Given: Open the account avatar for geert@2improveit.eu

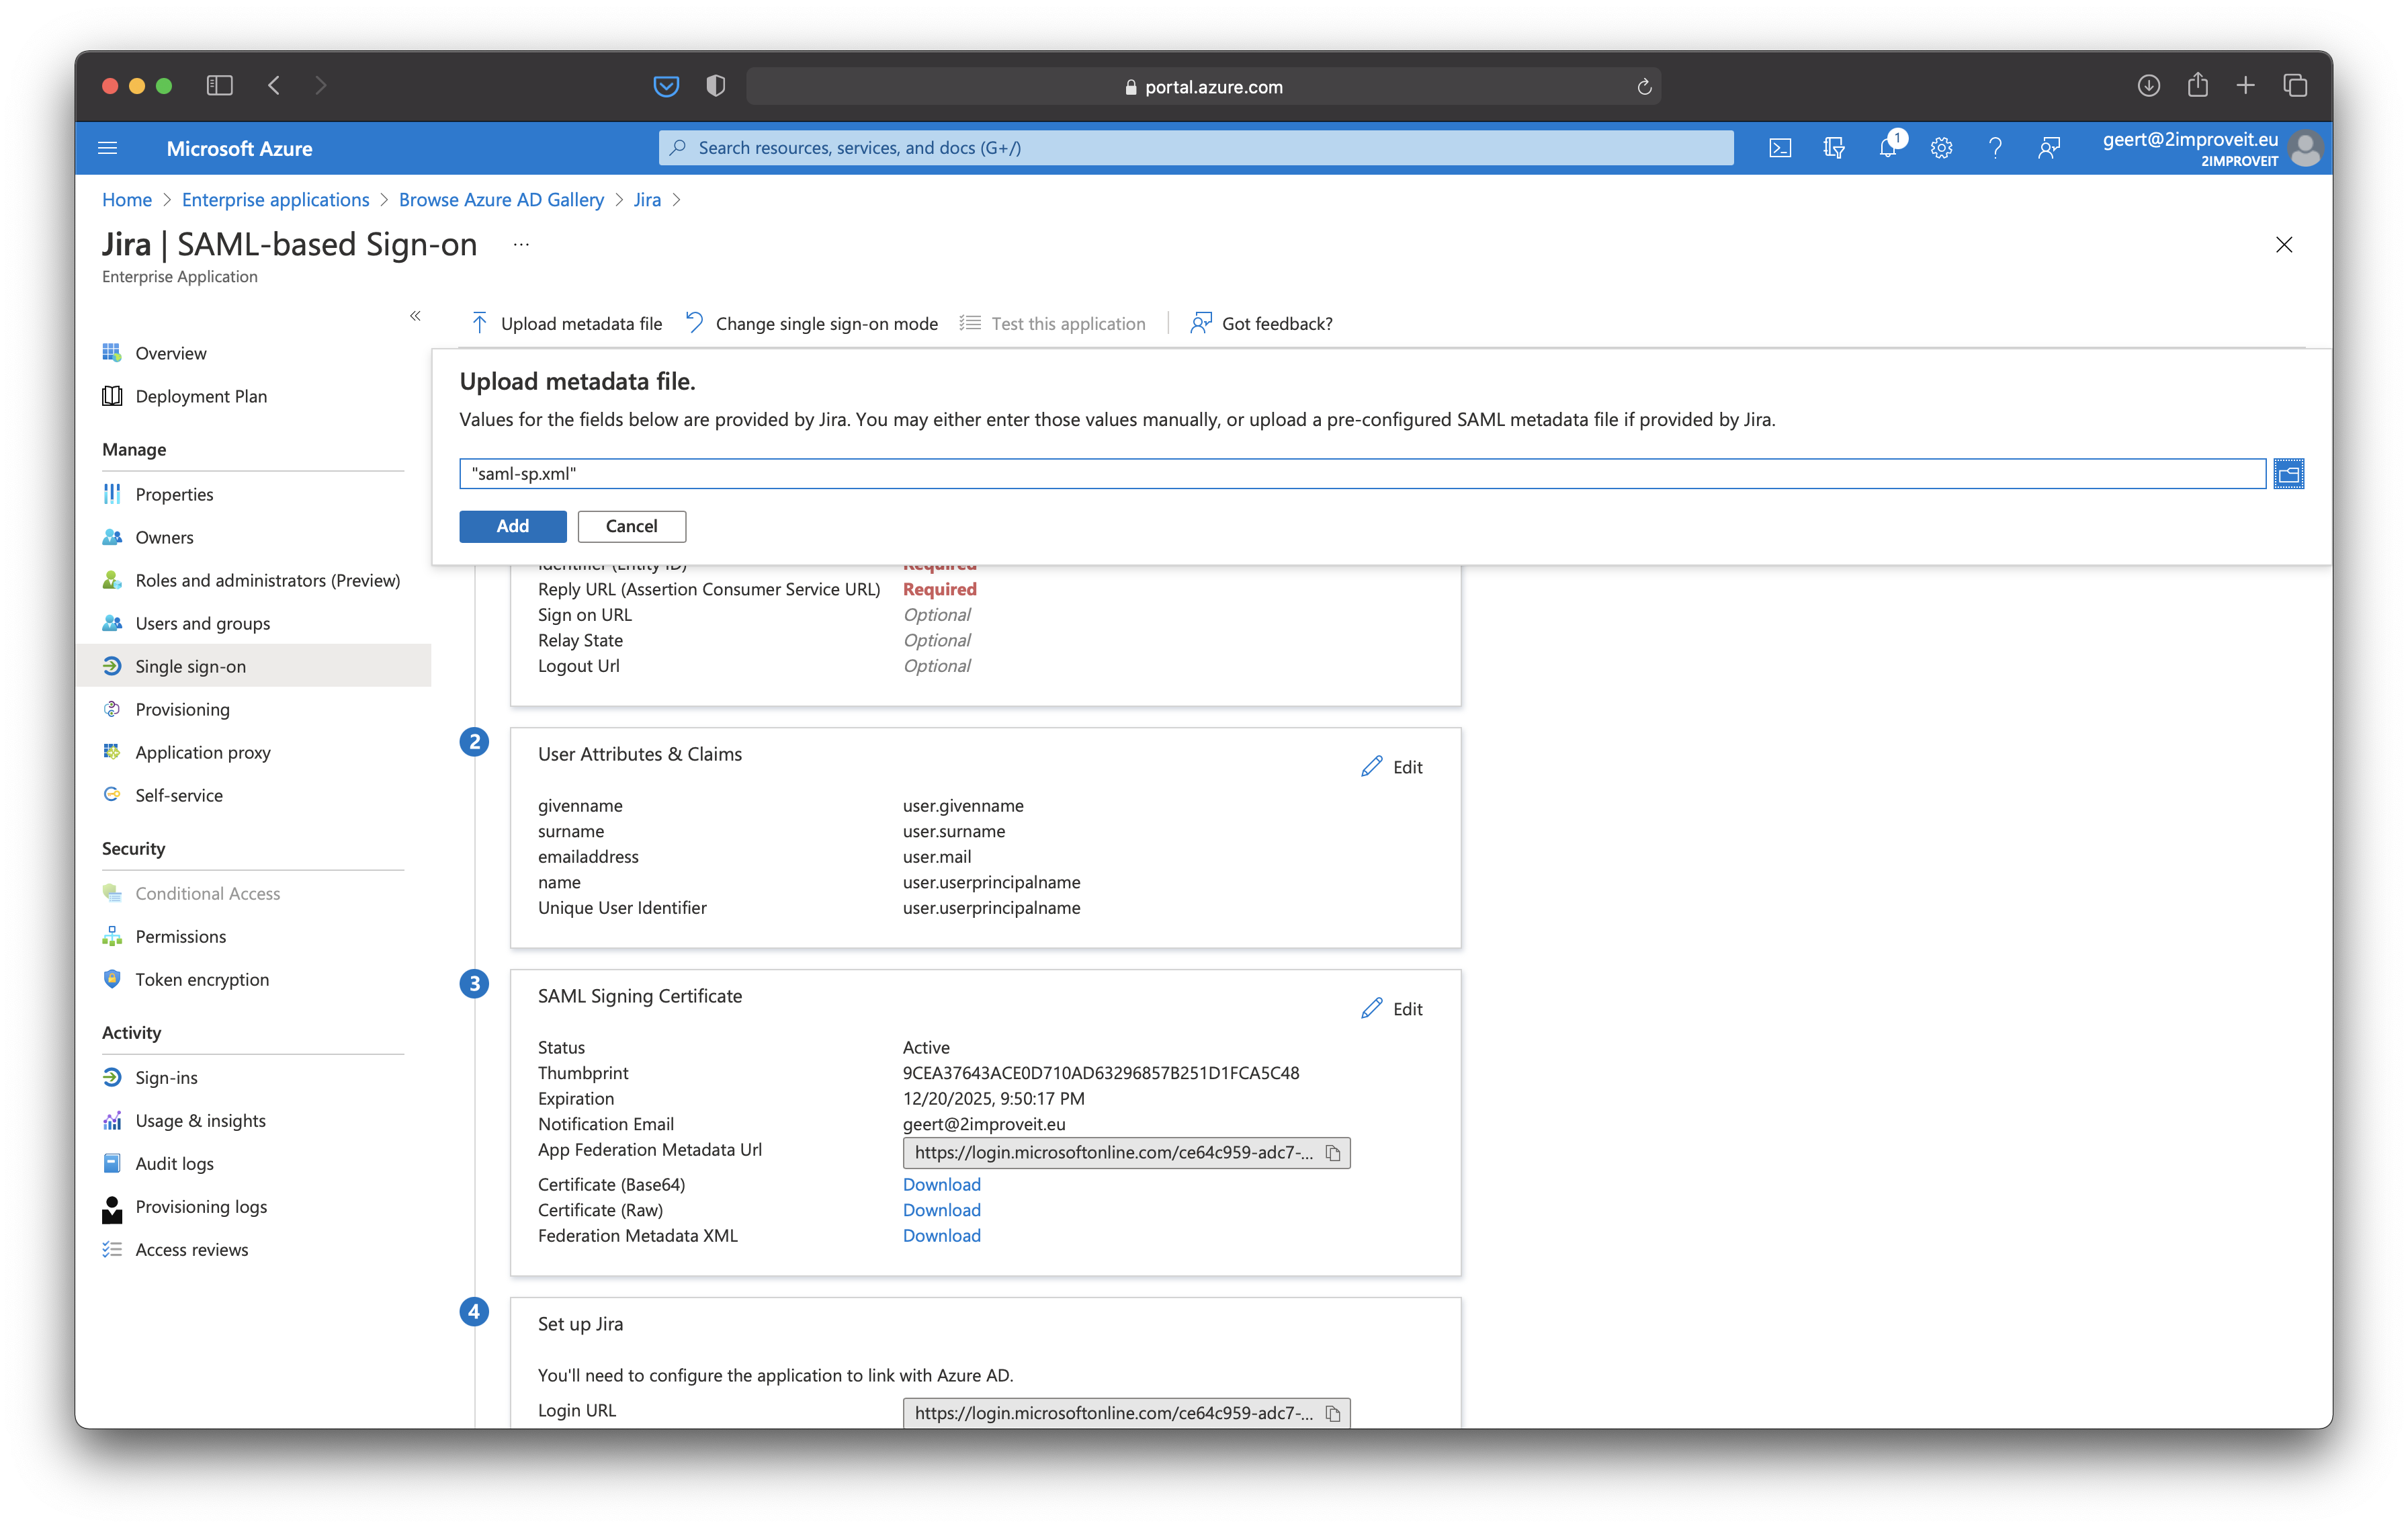Looking at the screenshot, I should (2305, 148).
